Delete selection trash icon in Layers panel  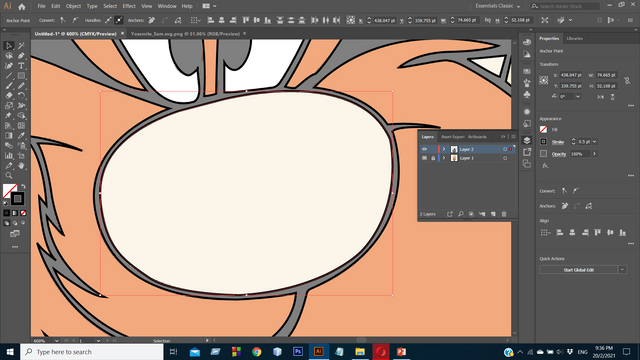(x=504, y=214)
